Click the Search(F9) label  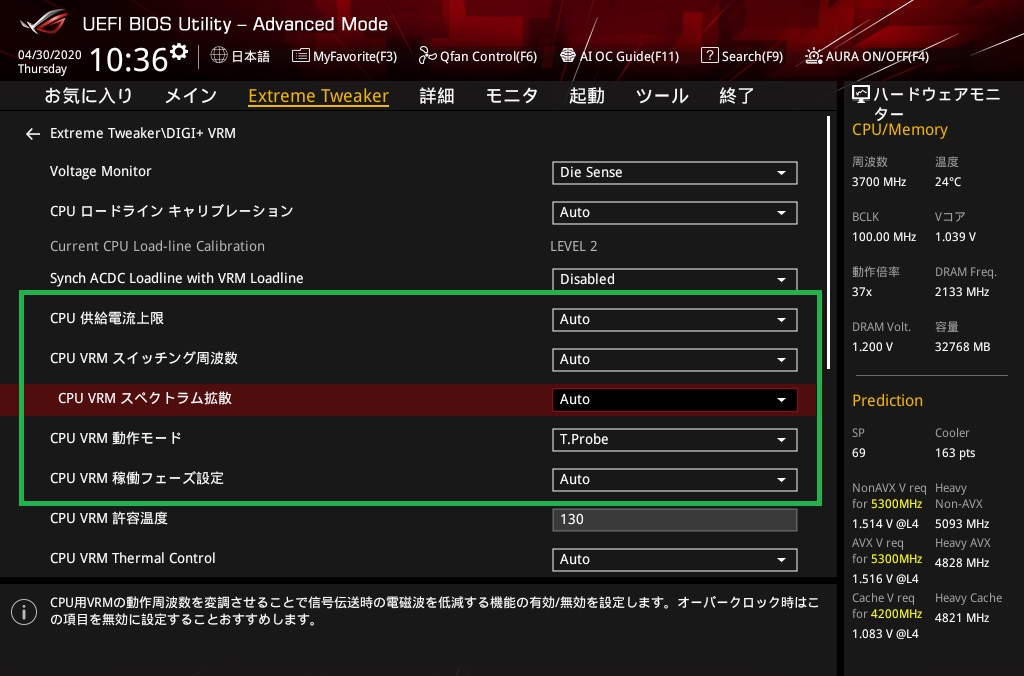[x=752, y=56]
